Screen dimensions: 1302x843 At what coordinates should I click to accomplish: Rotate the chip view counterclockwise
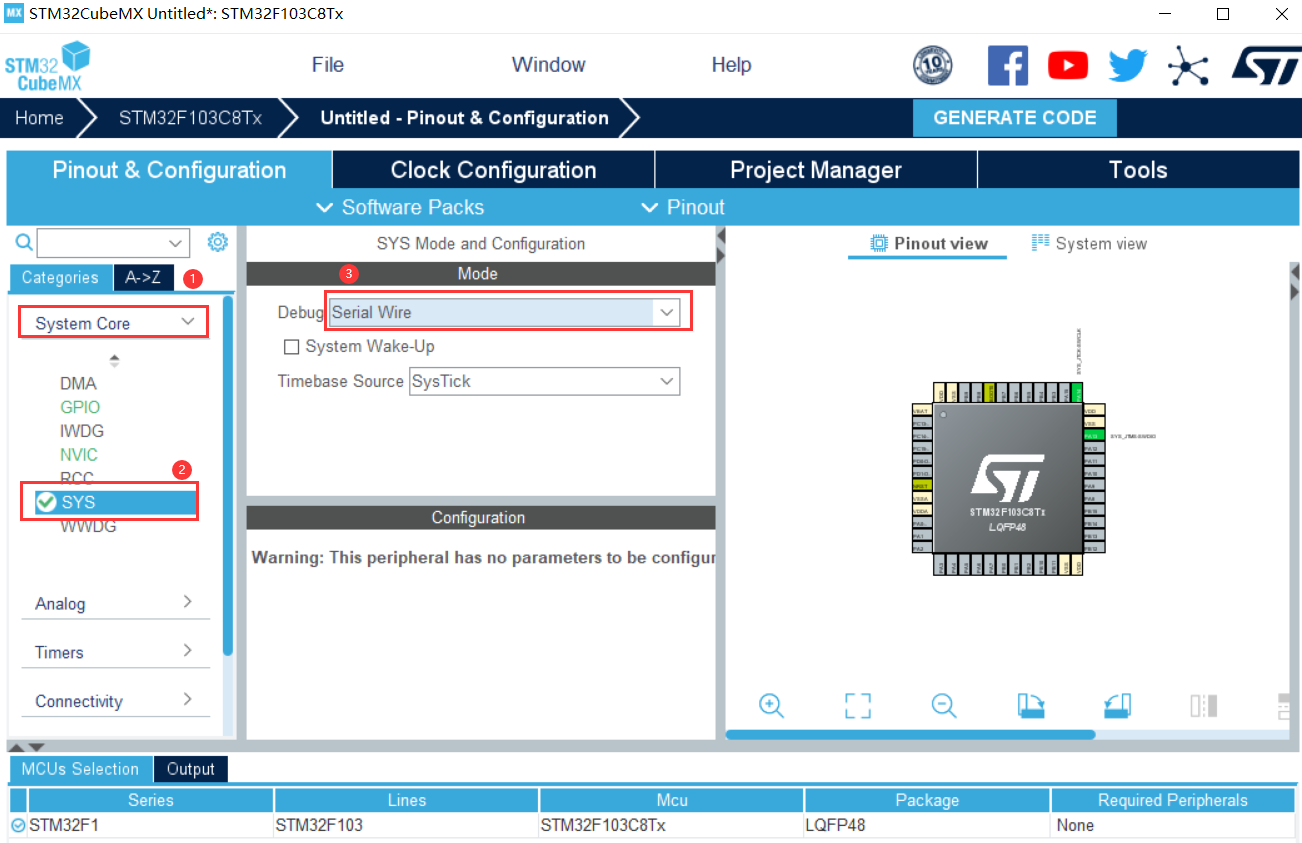1117,706
